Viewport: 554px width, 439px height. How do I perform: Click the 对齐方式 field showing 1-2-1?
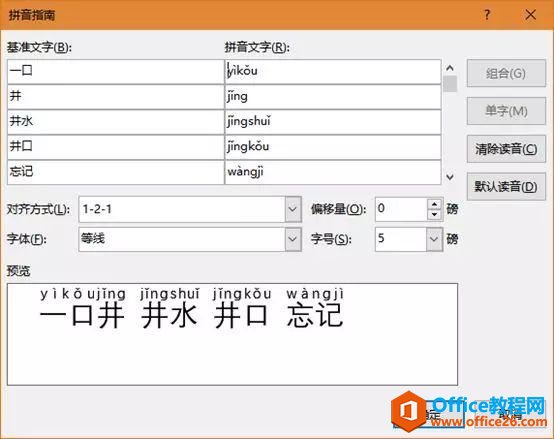pyautogui.click(x=182, y=209)
